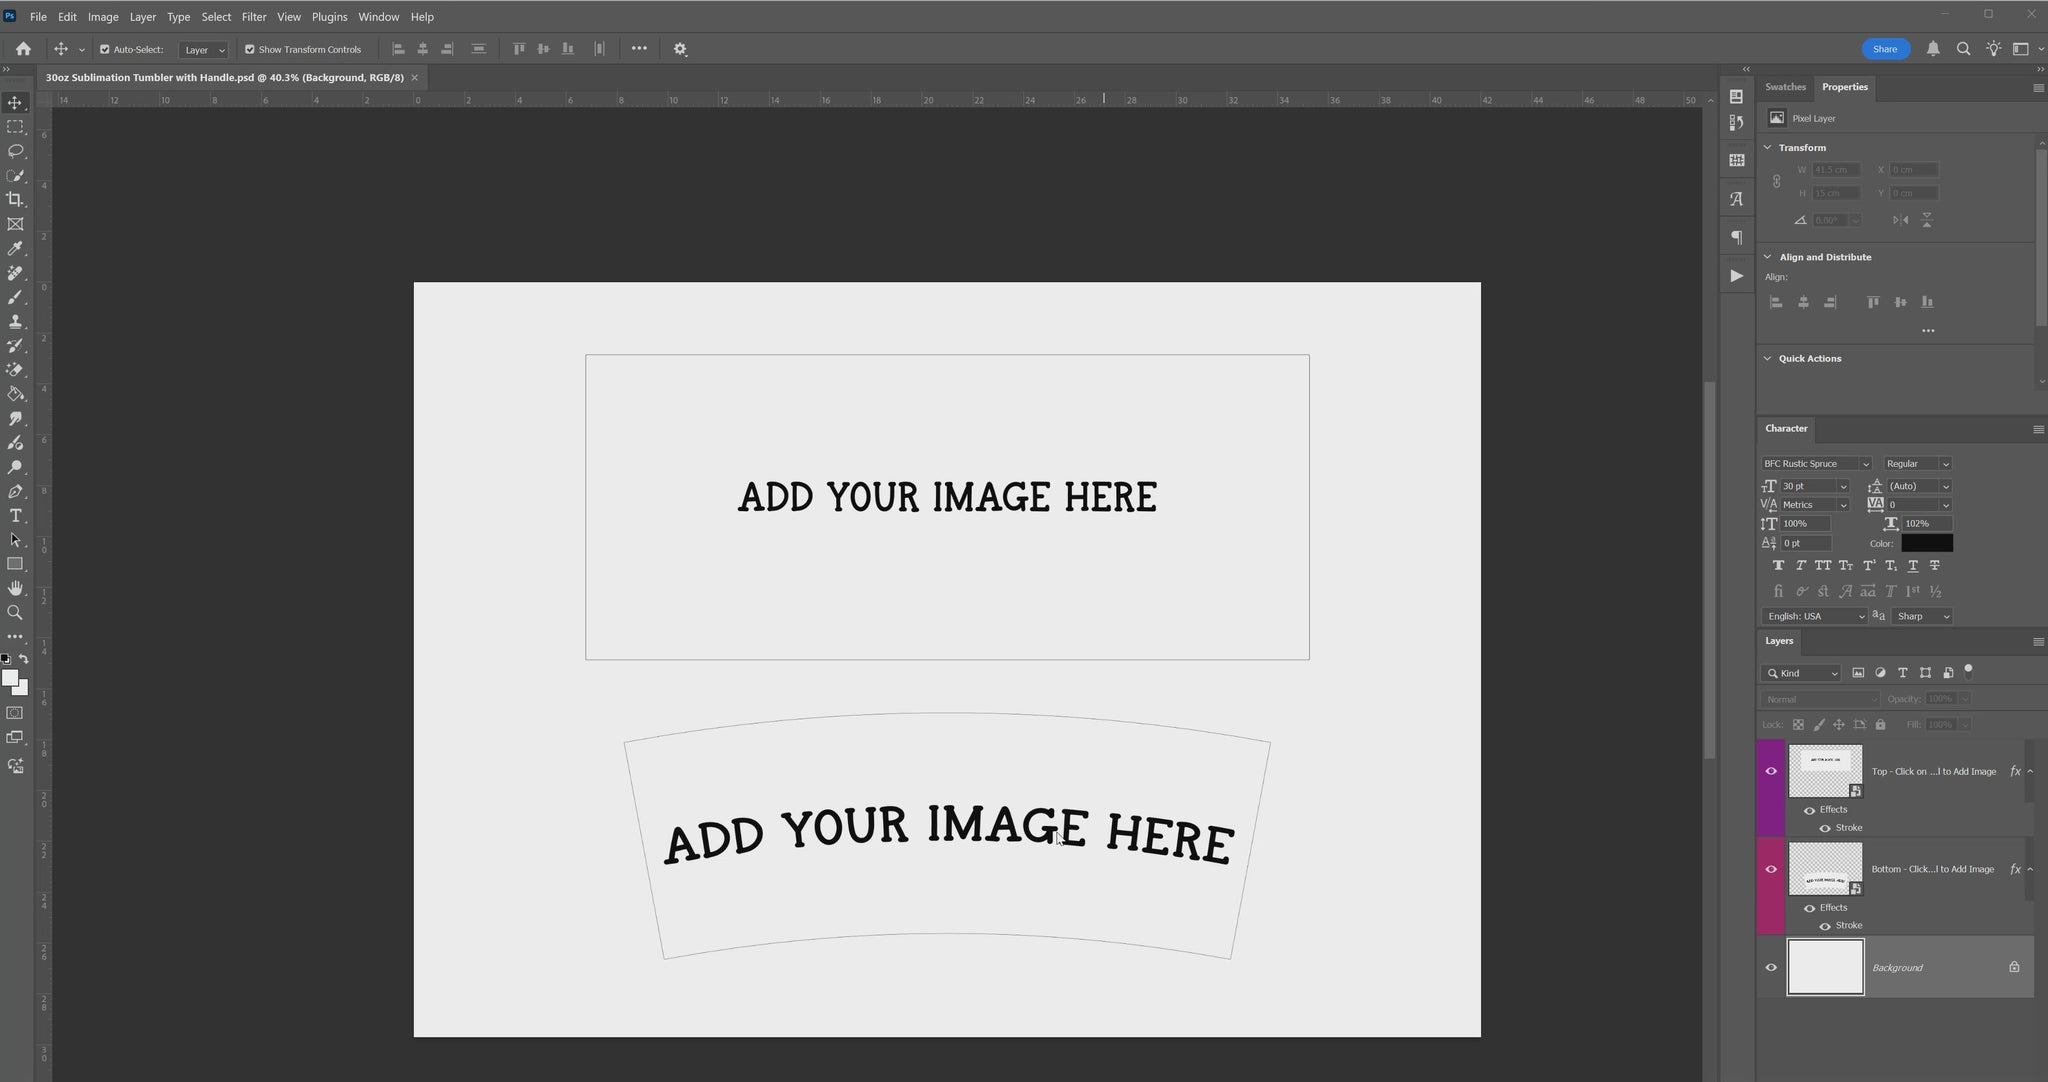Open the Character text color swatch

tap(1926, 543)
